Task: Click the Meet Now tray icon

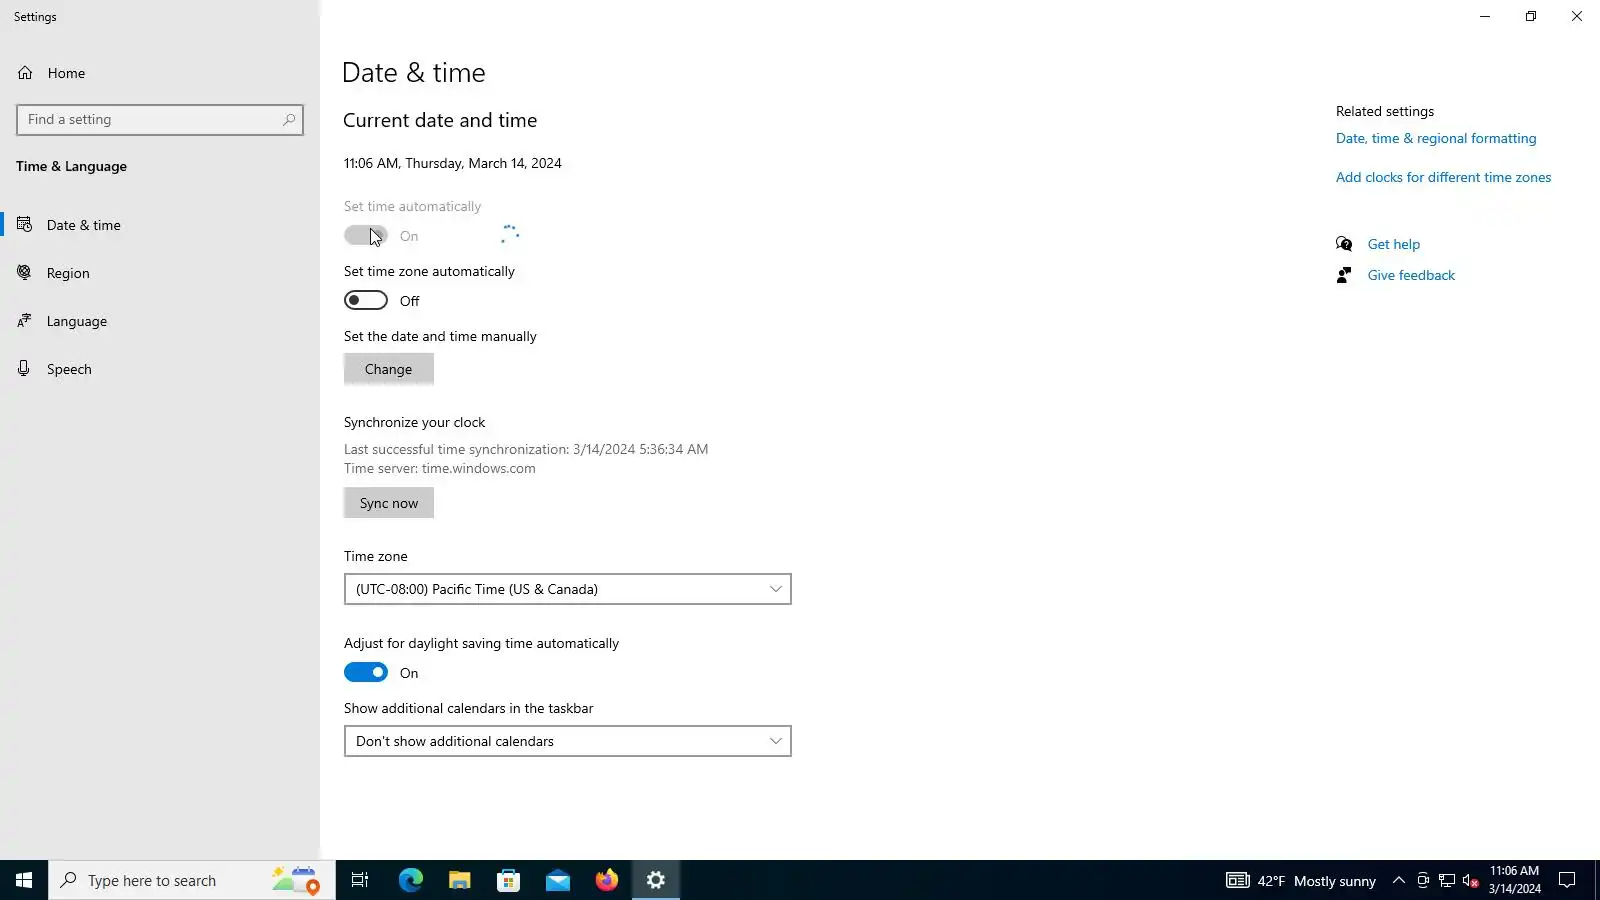Action: [1423, 881]
